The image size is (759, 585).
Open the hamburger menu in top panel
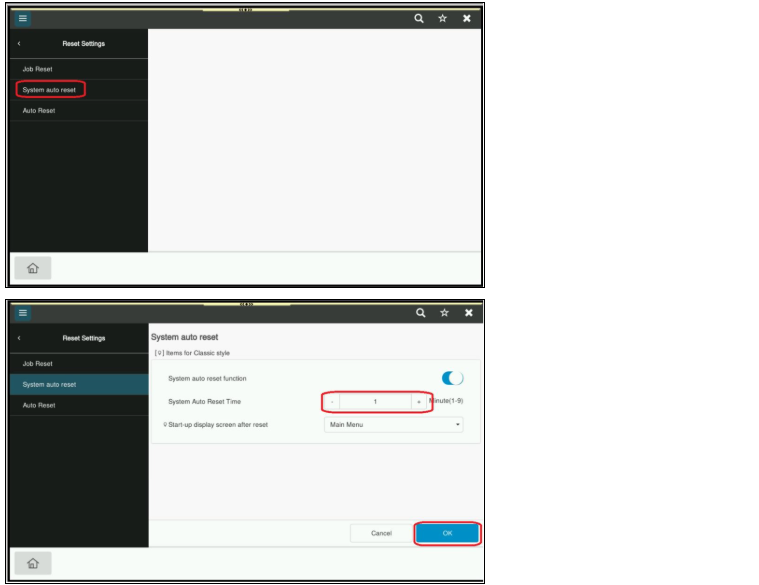click(x=22, y=18)
